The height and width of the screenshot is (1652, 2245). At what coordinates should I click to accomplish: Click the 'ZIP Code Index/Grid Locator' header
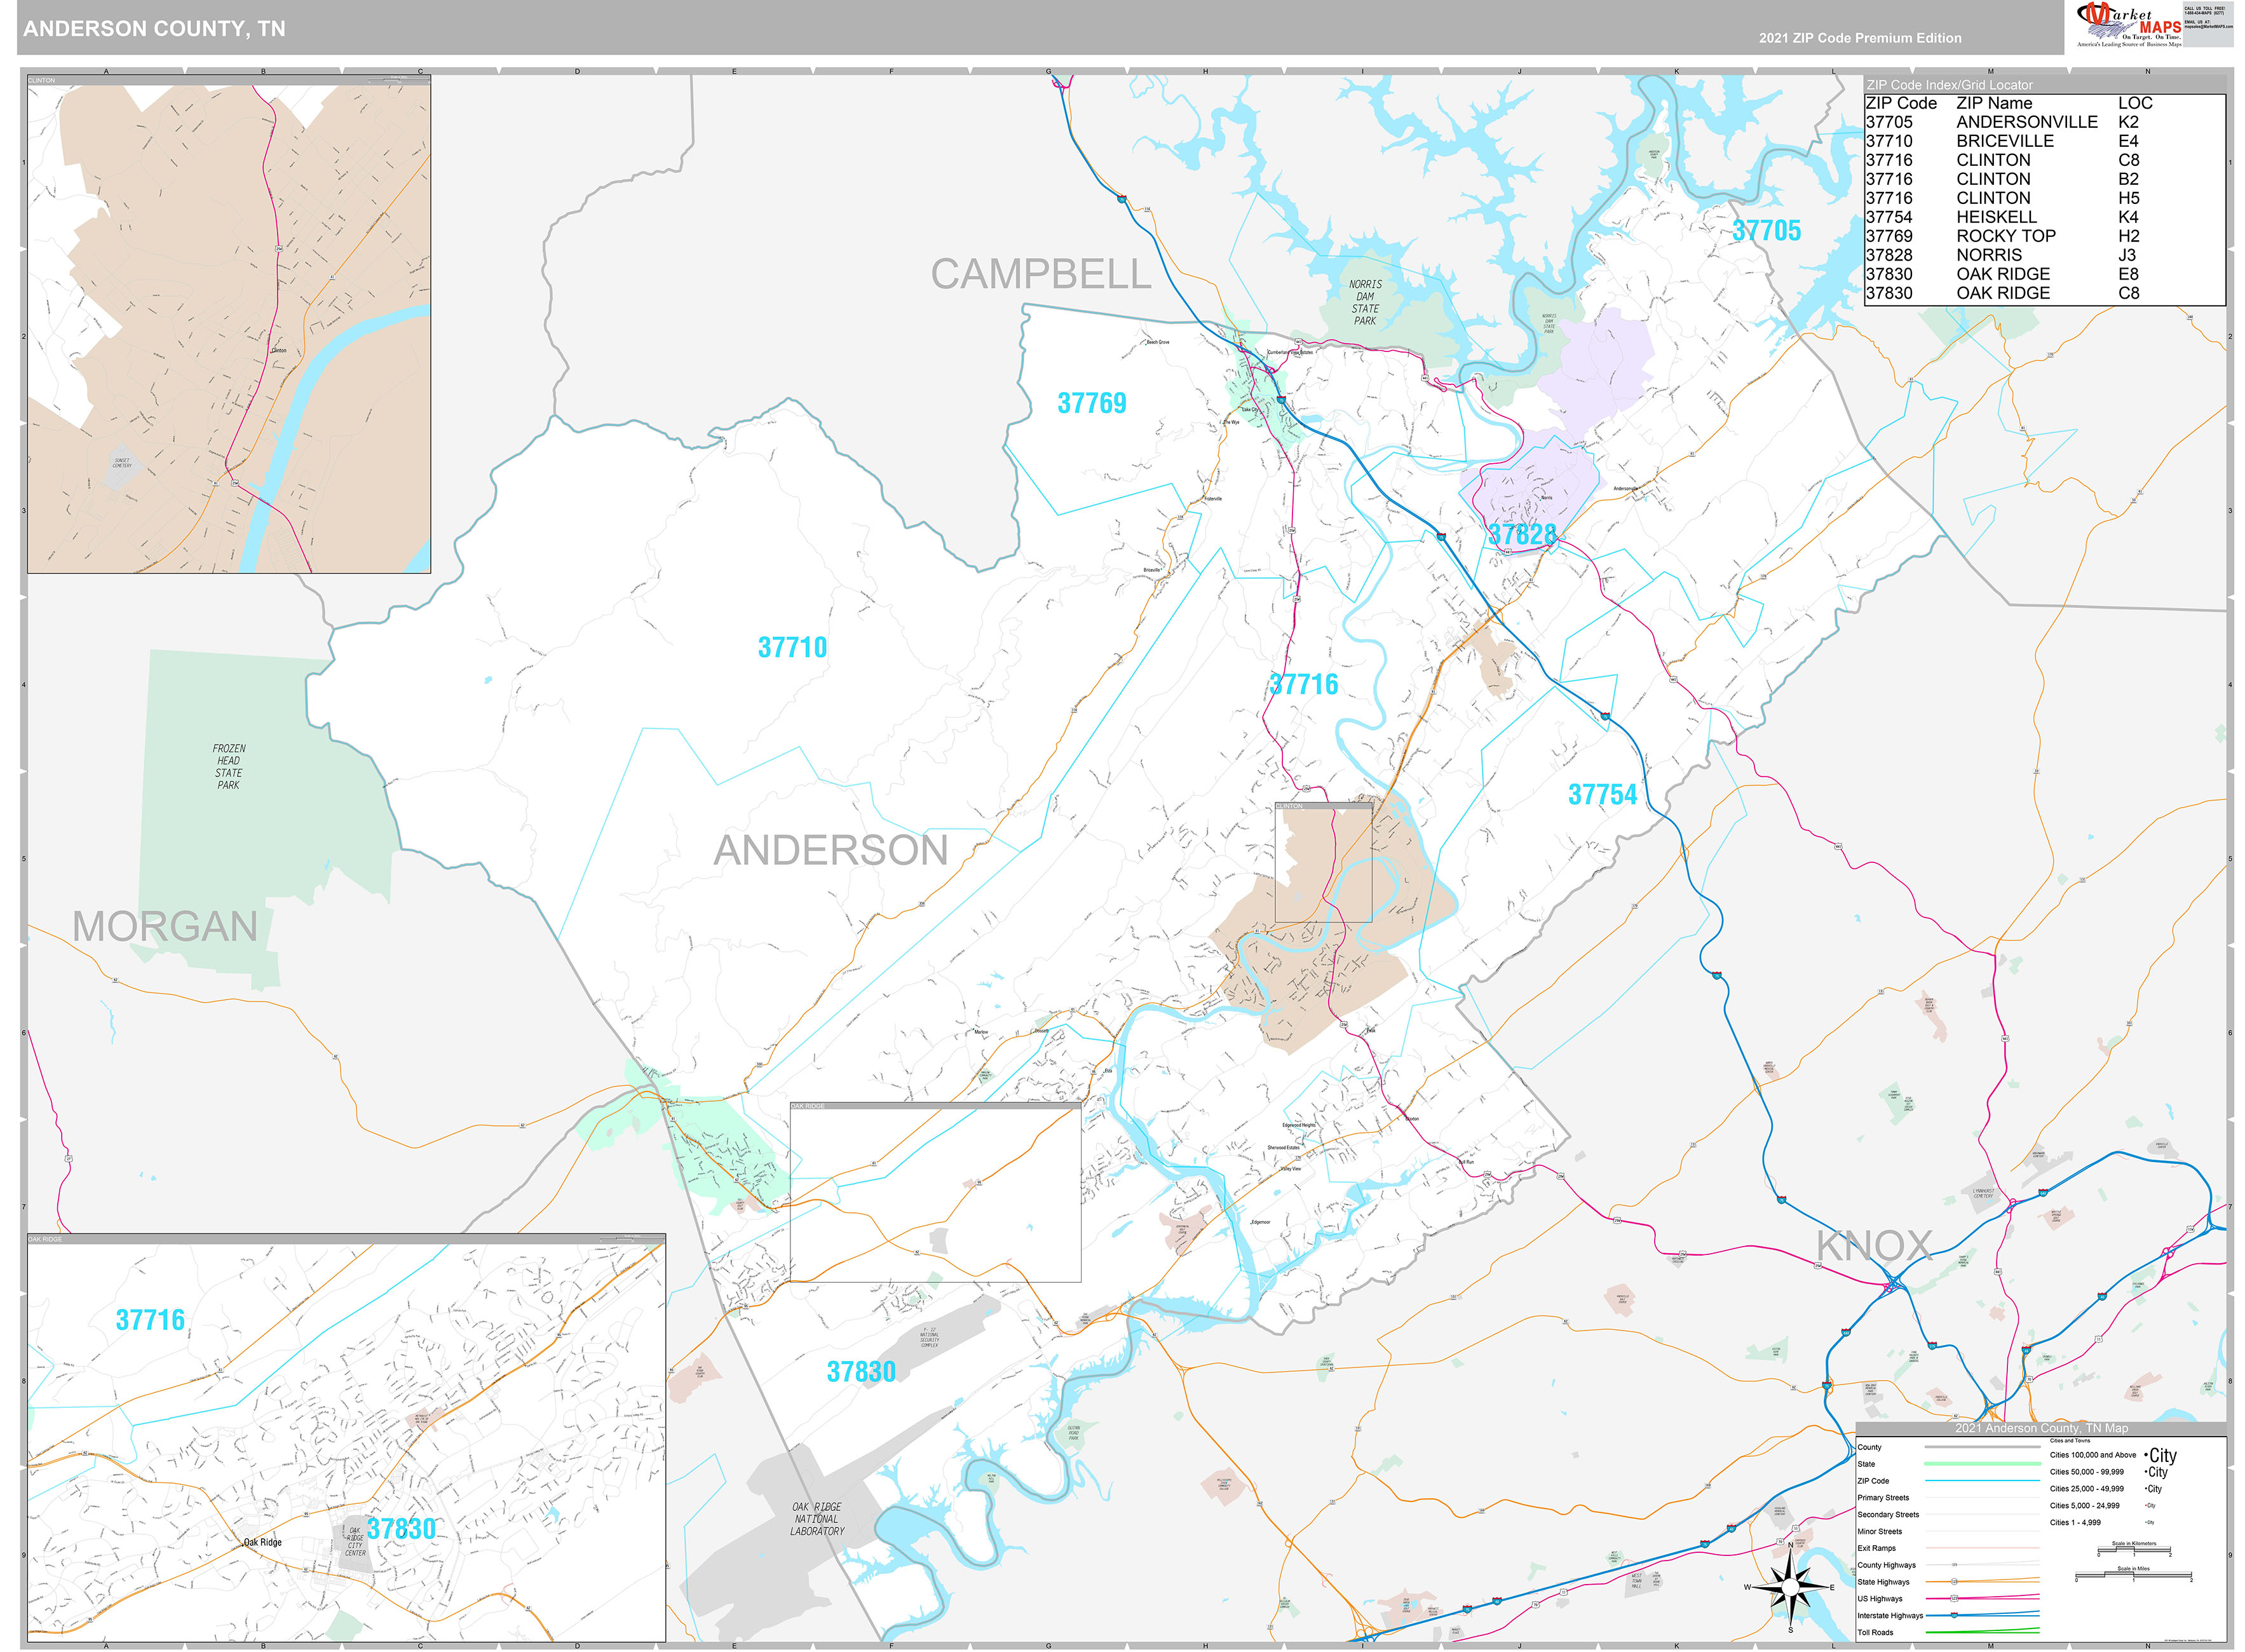(1949, 85)
